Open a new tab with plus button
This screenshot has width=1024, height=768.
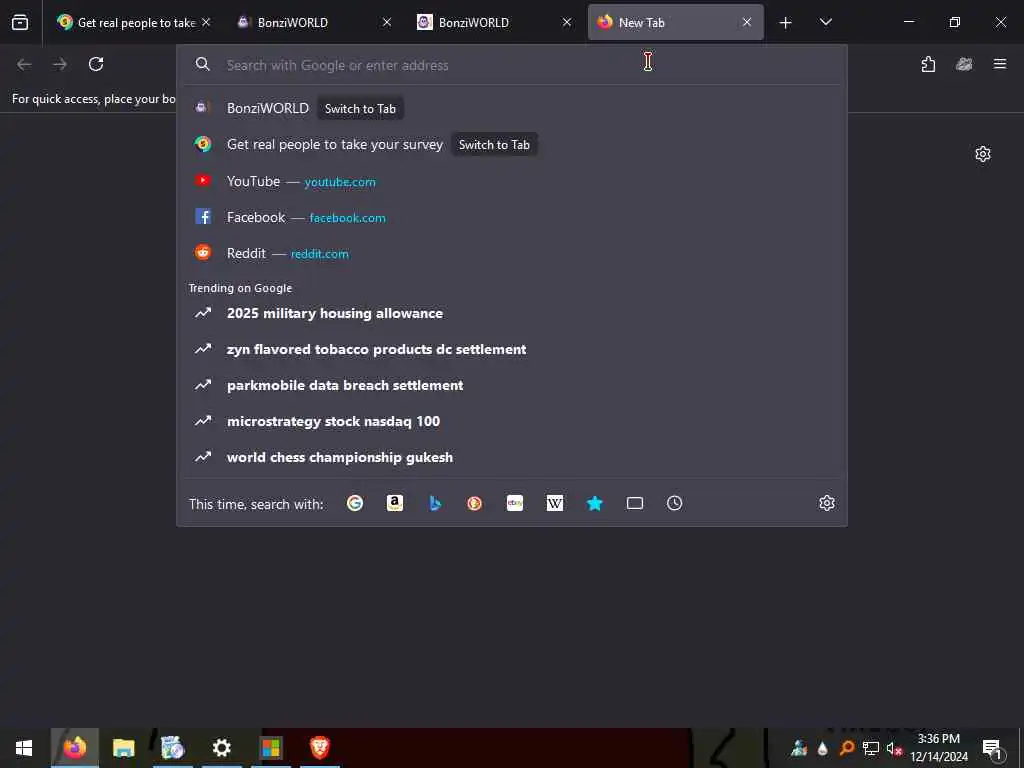(785, 23)
